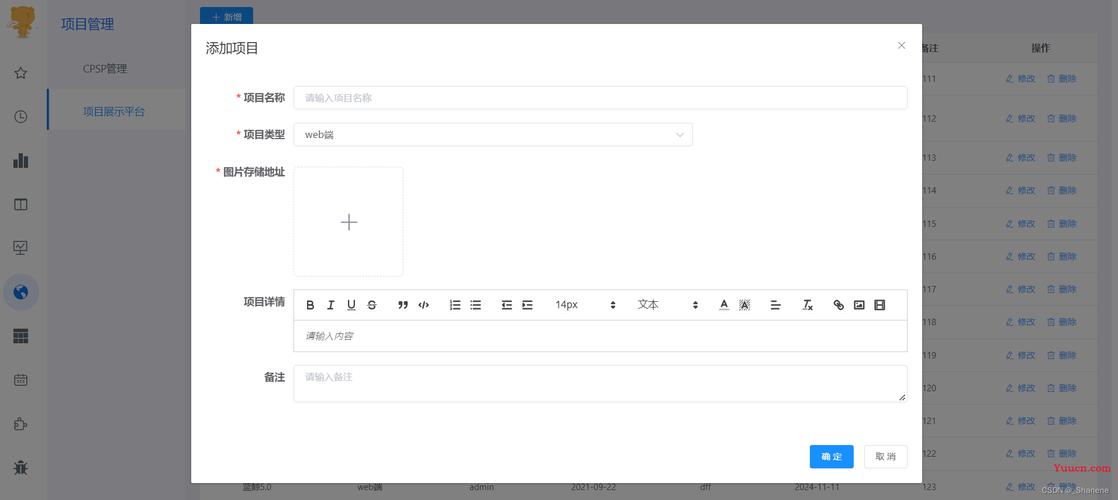Open the text color picker

[x=724, y=305]
